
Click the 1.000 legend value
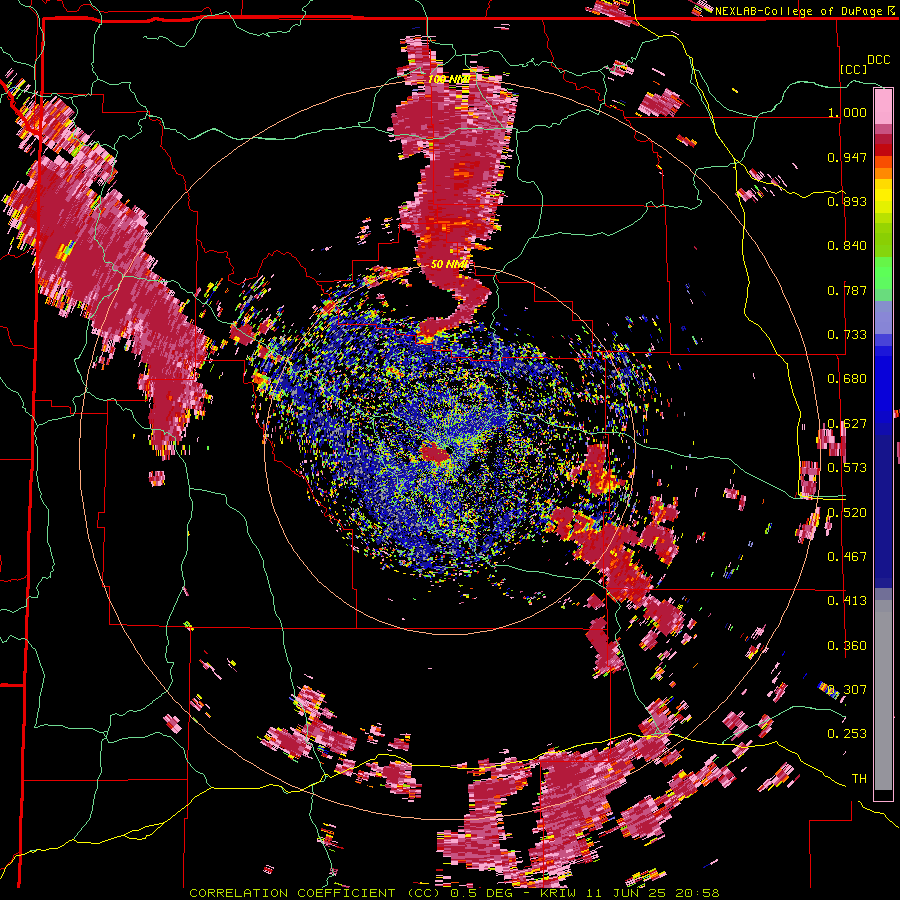pyautogui.click(x=847, y=112)
